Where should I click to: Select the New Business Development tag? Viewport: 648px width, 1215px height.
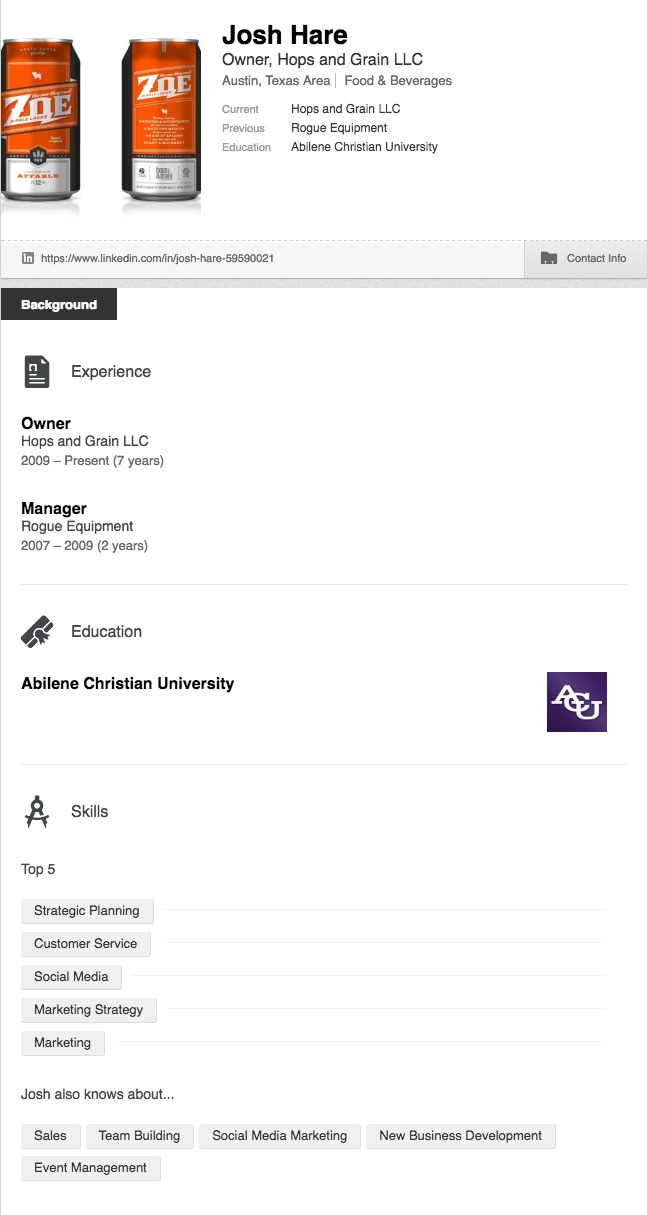460,1136
